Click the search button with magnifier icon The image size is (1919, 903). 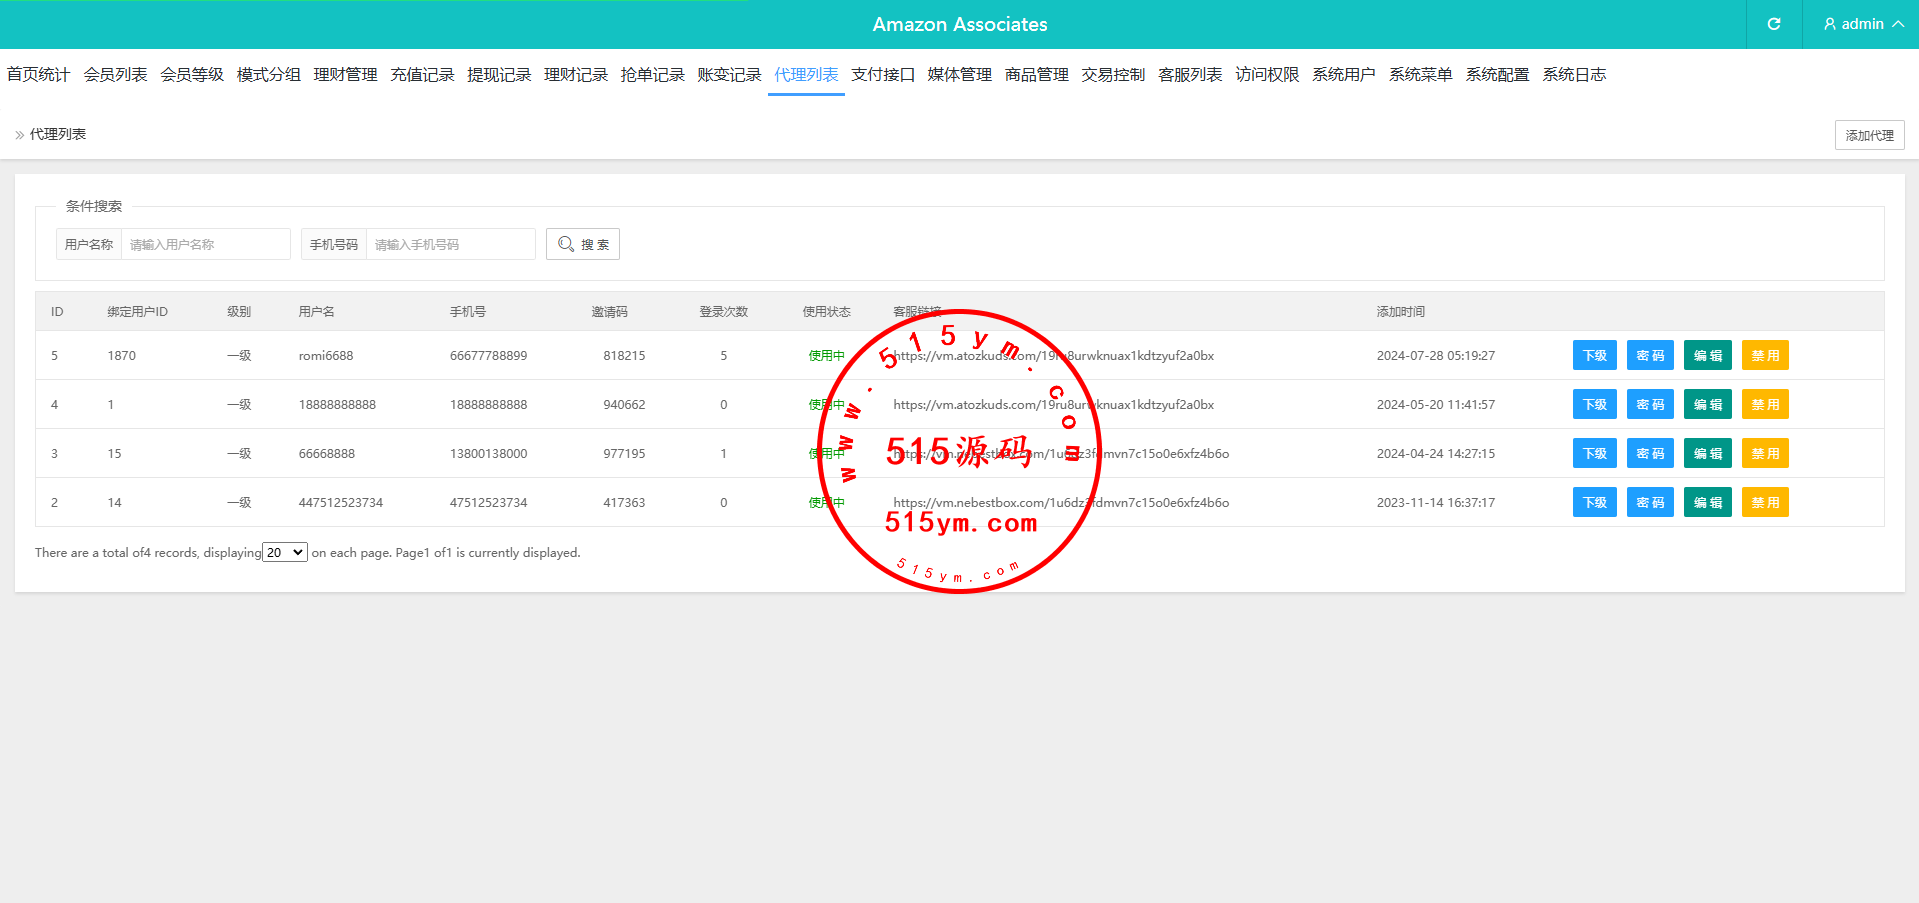coord(583,244)
